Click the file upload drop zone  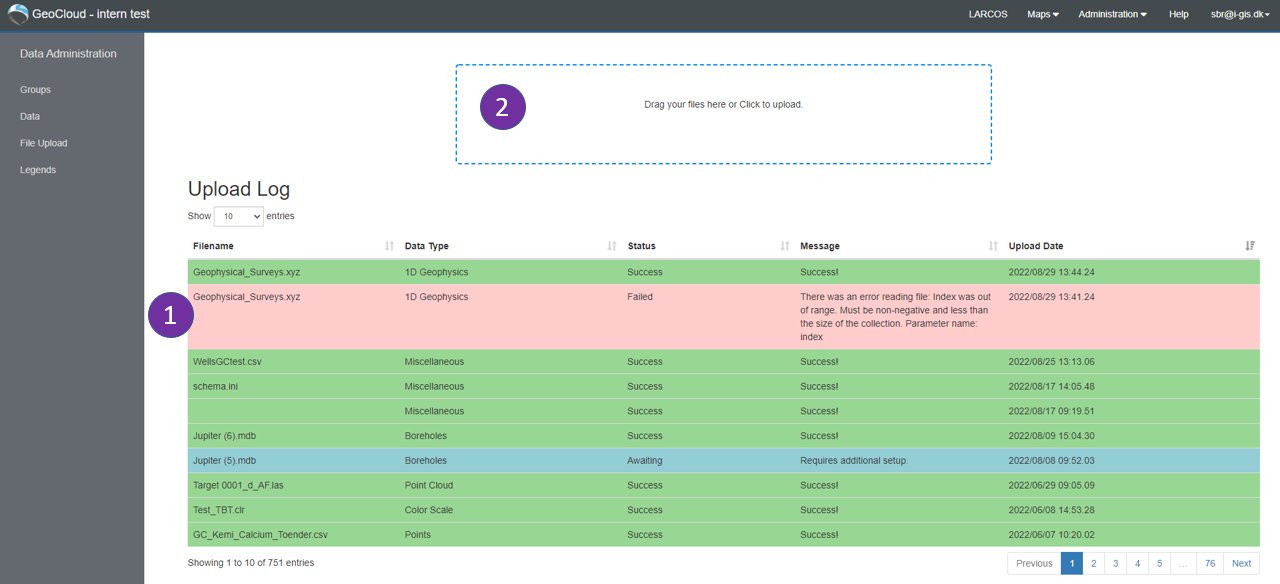(x=724, y=114)
